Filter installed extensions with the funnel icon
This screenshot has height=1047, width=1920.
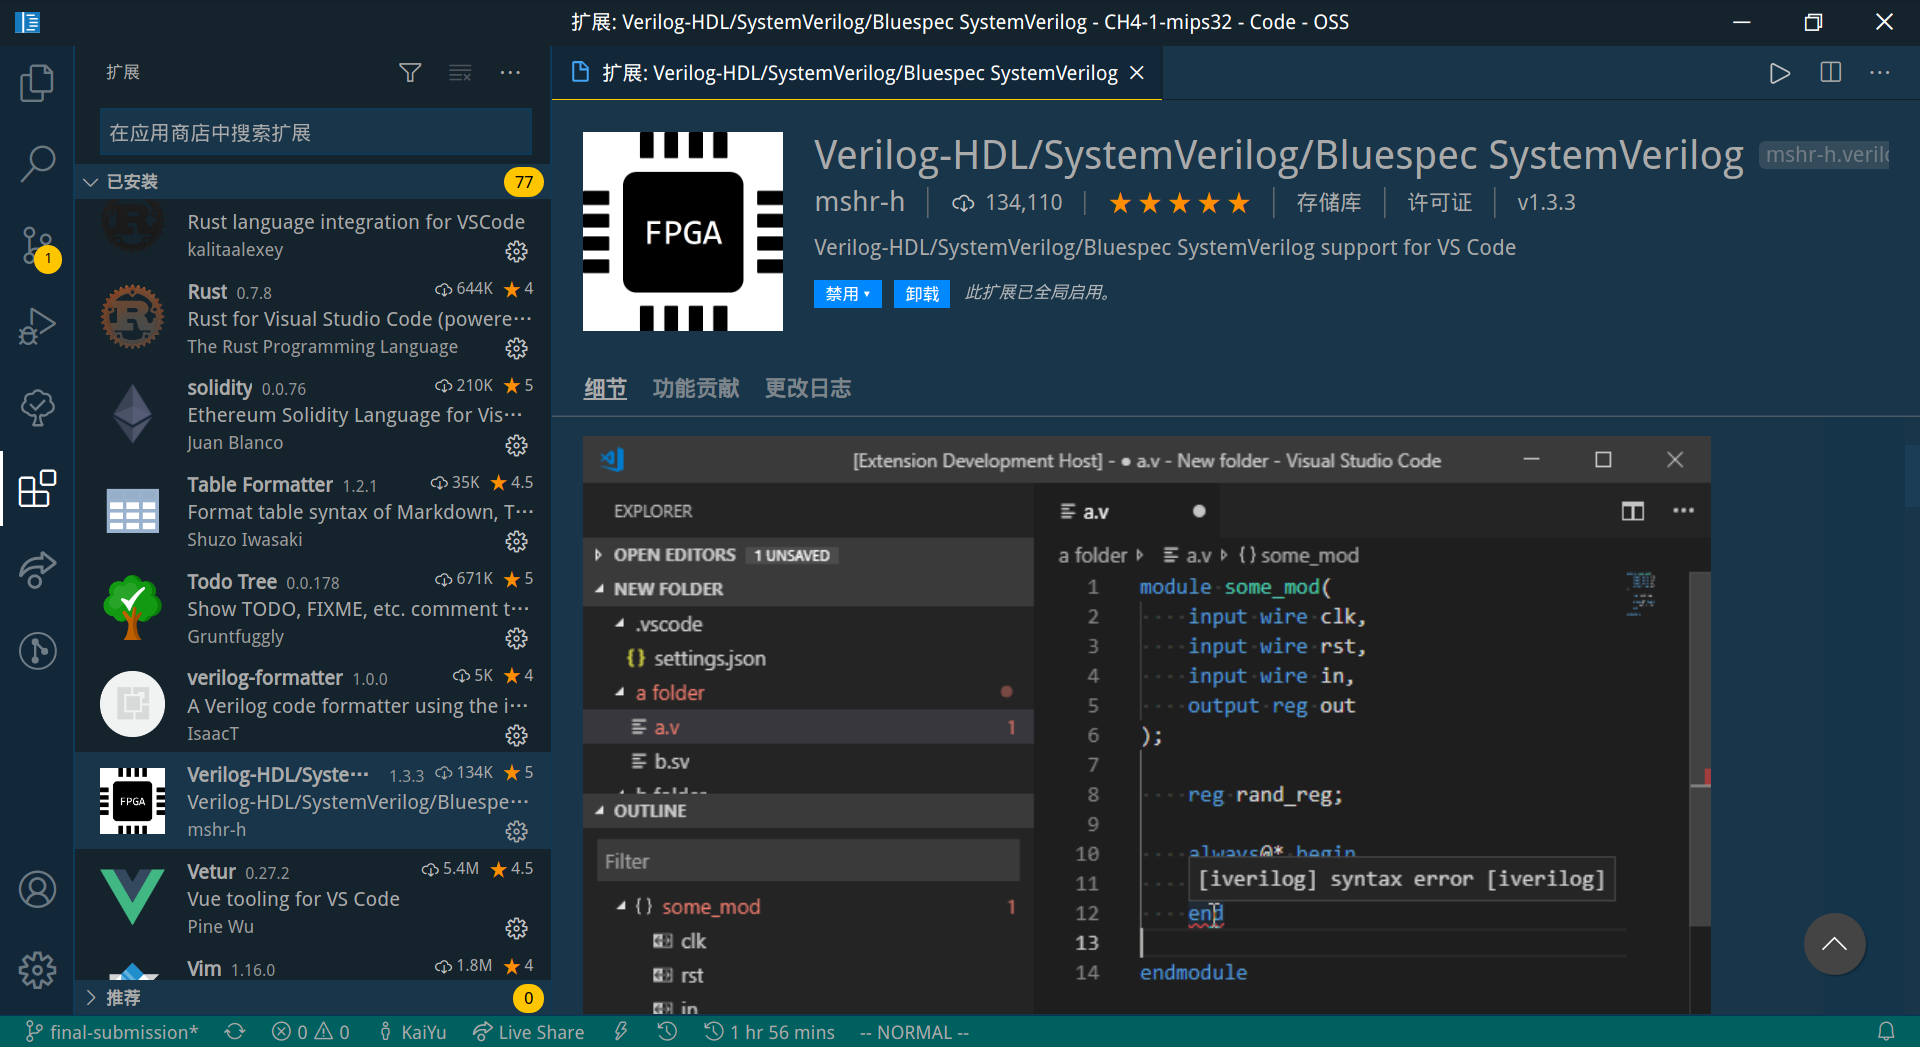410,72
